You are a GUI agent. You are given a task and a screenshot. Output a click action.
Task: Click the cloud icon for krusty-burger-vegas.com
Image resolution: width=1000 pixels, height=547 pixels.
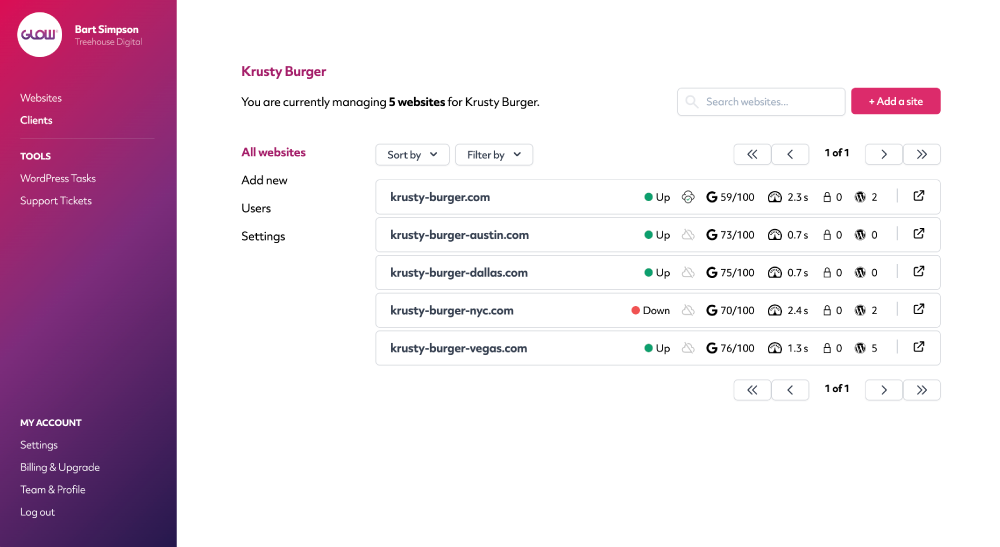(688, 348)
